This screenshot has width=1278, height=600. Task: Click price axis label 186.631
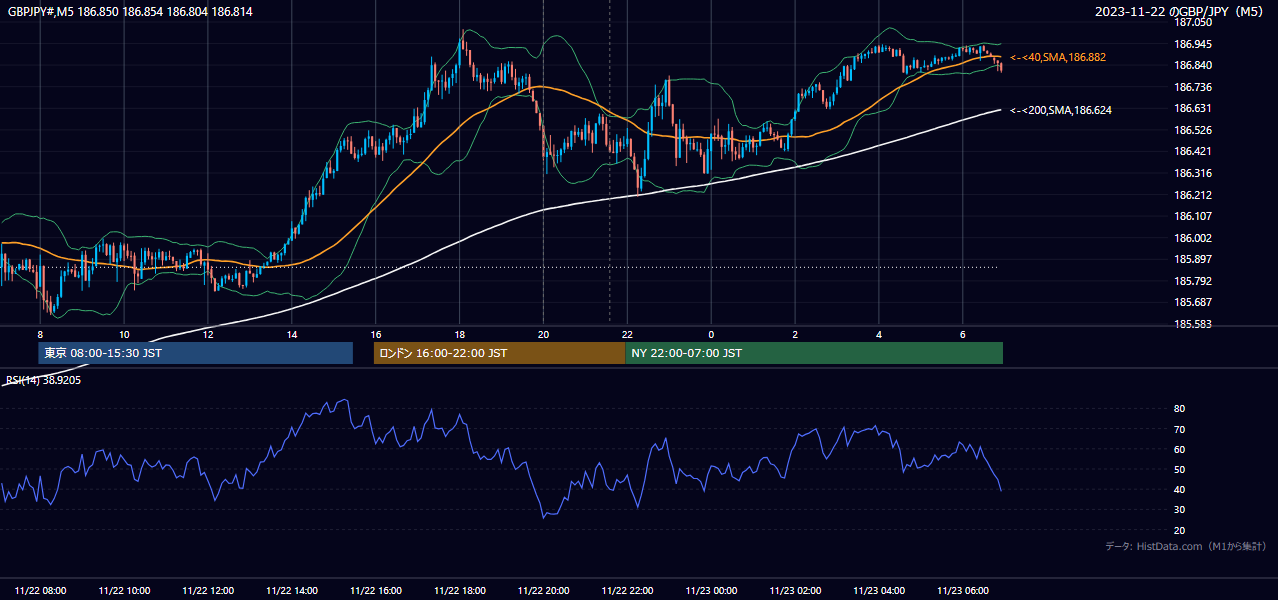pos(1193,108)
